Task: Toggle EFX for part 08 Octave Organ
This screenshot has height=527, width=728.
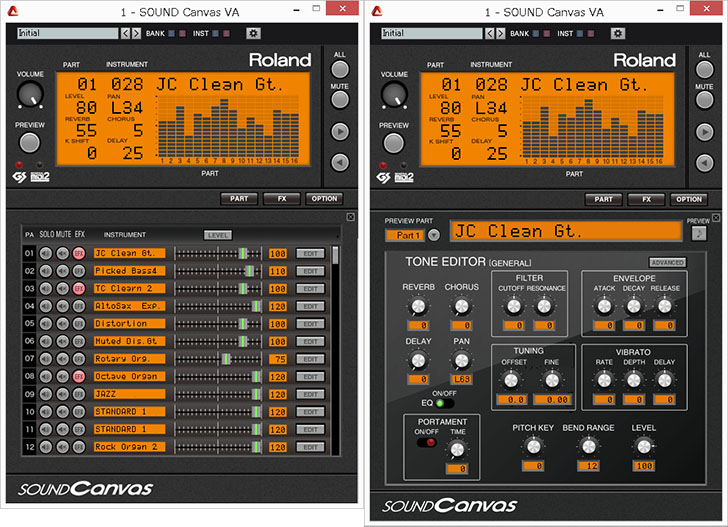Action: (79, 377)
